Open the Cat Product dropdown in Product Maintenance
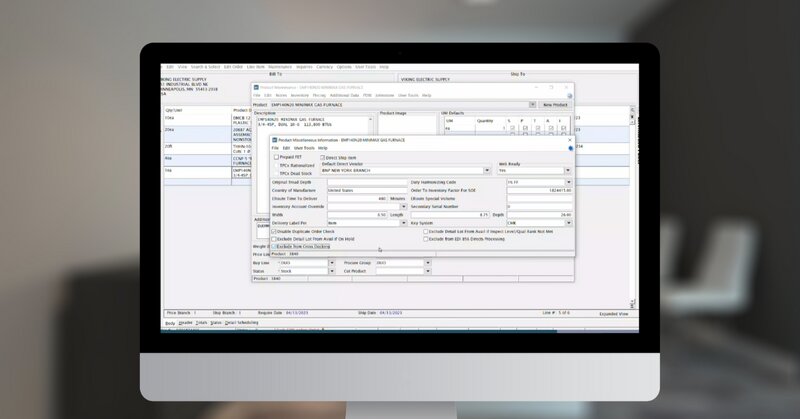Screen dimensions: 800x419 tap(428, 271)
